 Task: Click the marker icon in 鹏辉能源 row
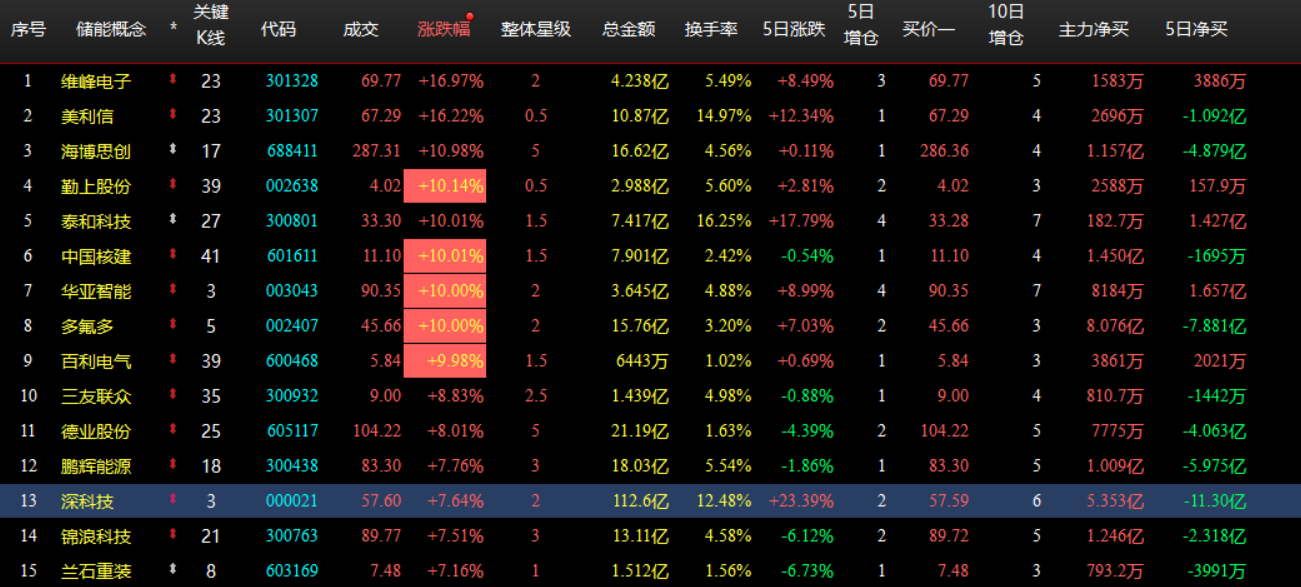coord(172,464)
